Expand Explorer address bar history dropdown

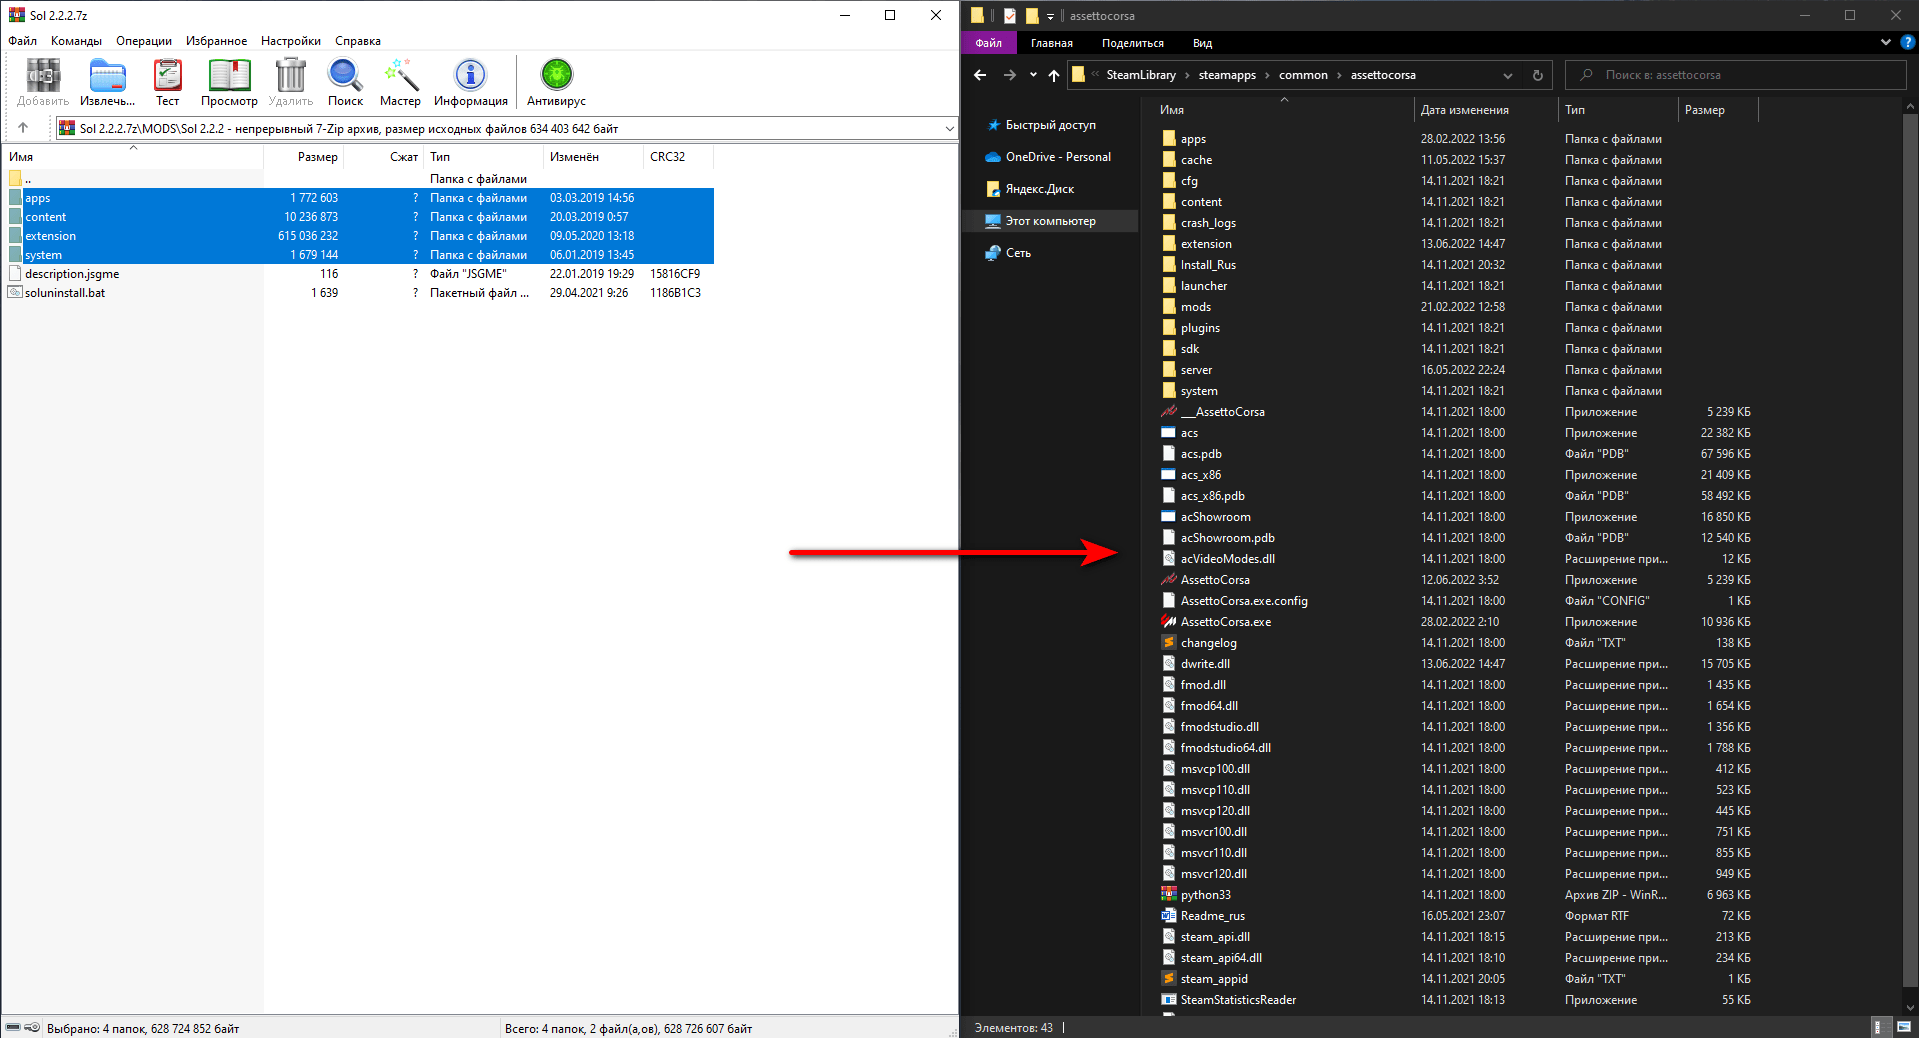(x=1508, y=75)
